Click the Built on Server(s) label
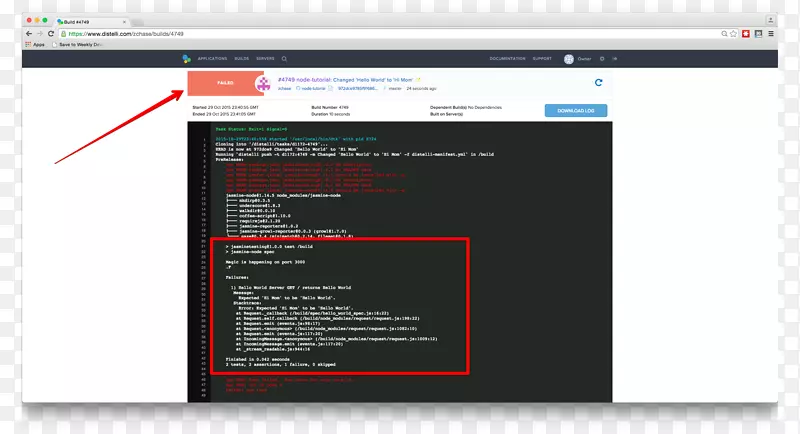 coord(446,114)
